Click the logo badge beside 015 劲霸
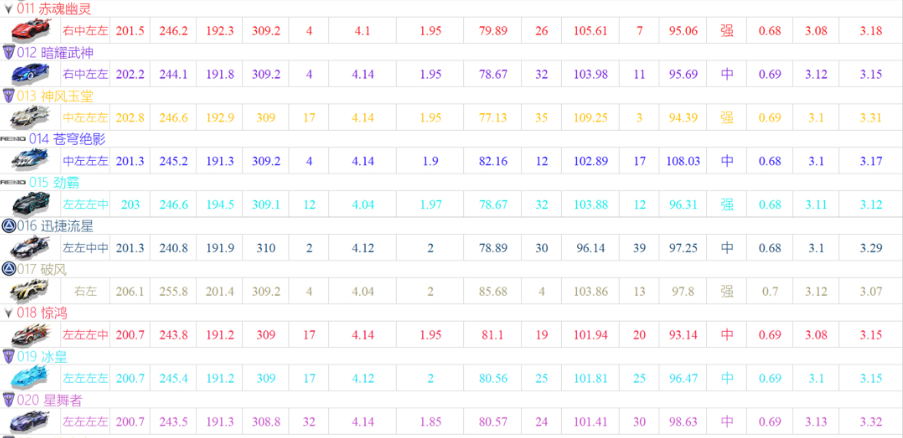The image size is (903, 438). (x=13, y=182)
